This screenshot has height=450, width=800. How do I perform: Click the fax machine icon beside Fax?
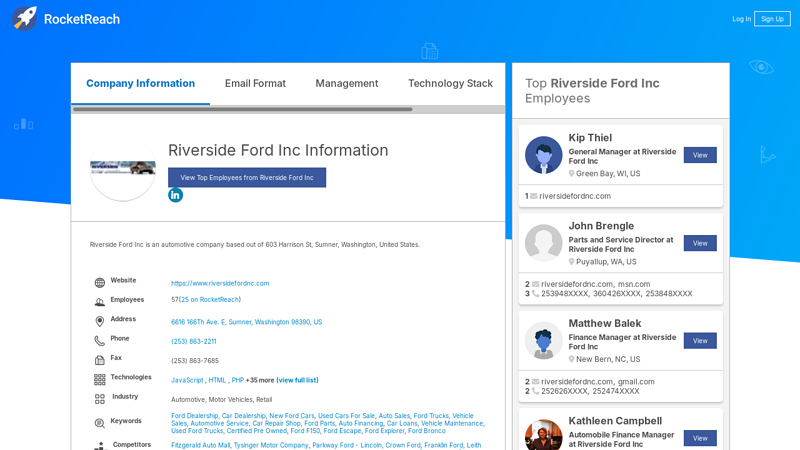click(99, 360)
